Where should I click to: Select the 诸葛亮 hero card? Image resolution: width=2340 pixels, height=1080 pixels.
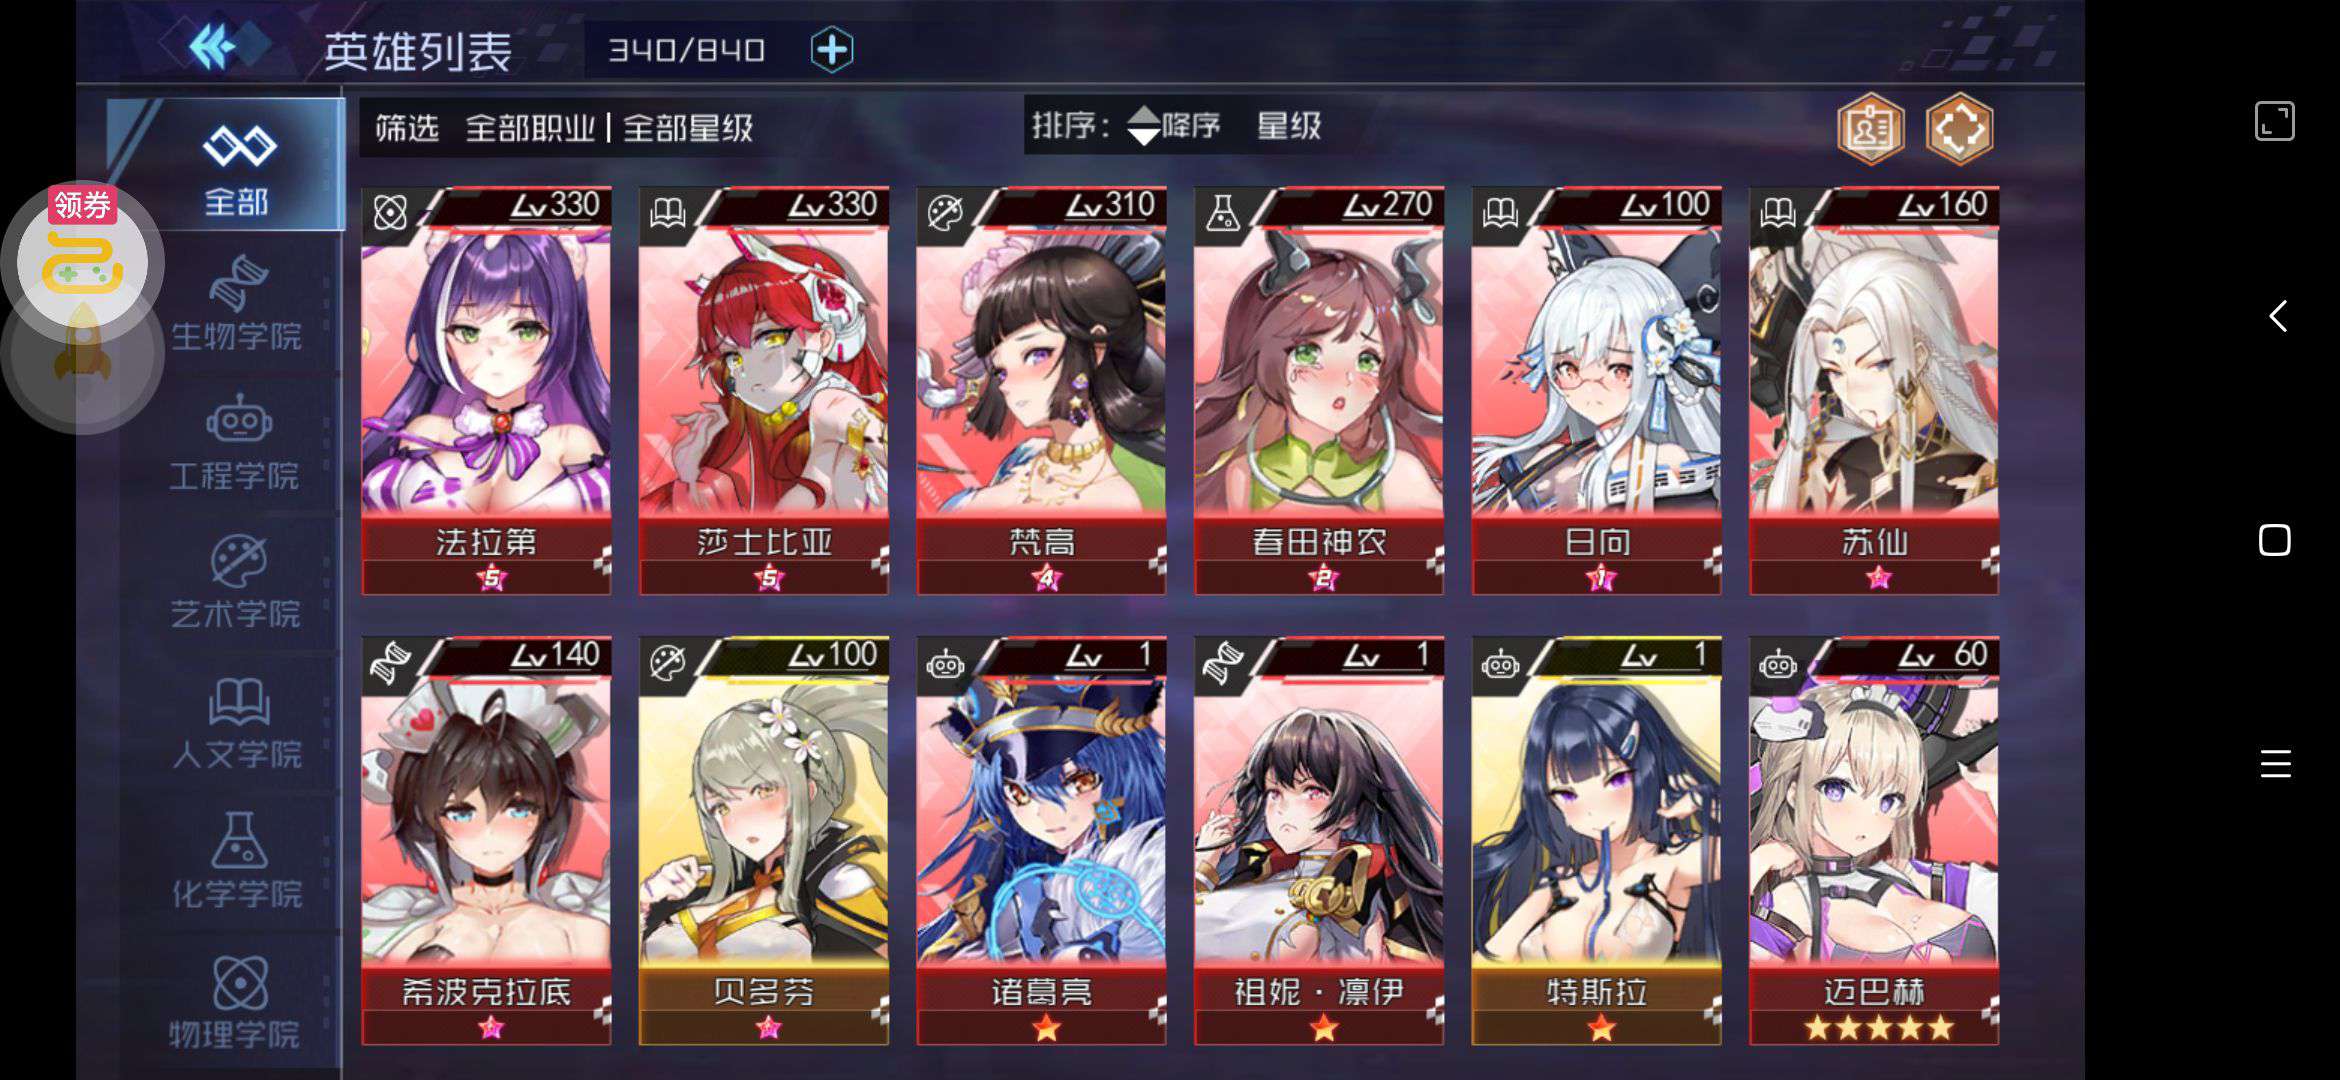coord(1041,840)
